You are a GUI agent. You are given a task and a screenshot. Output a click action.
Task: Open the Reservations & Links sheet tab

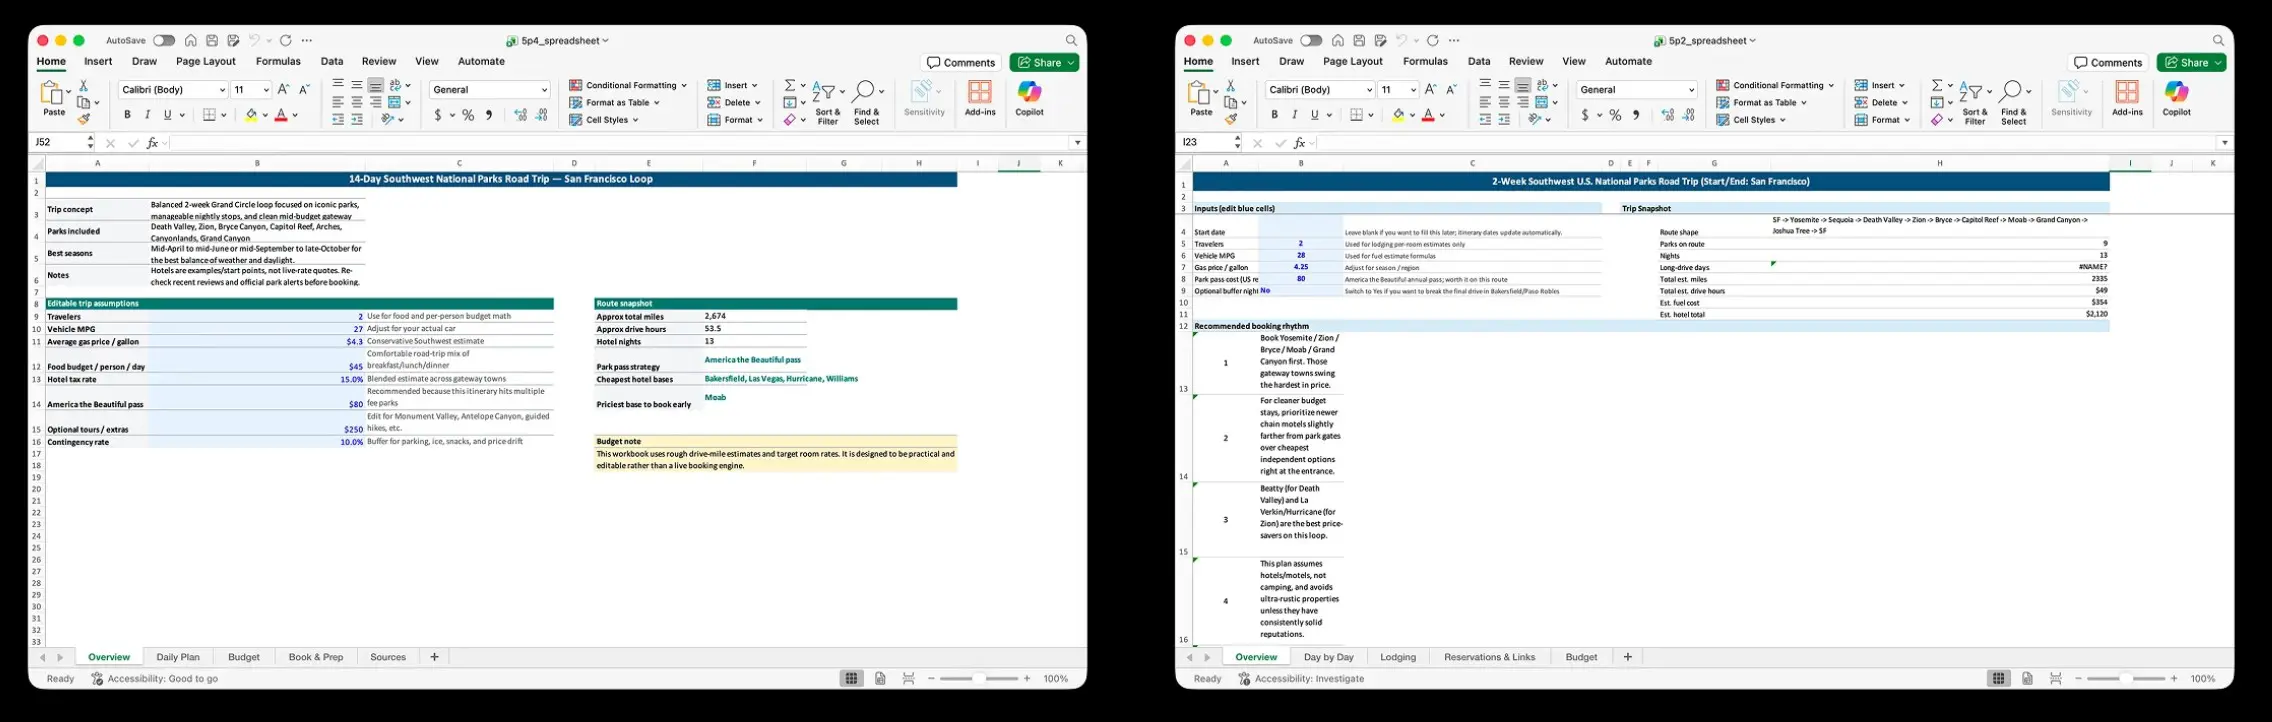pyautogui.click(x=1489, y=657)
